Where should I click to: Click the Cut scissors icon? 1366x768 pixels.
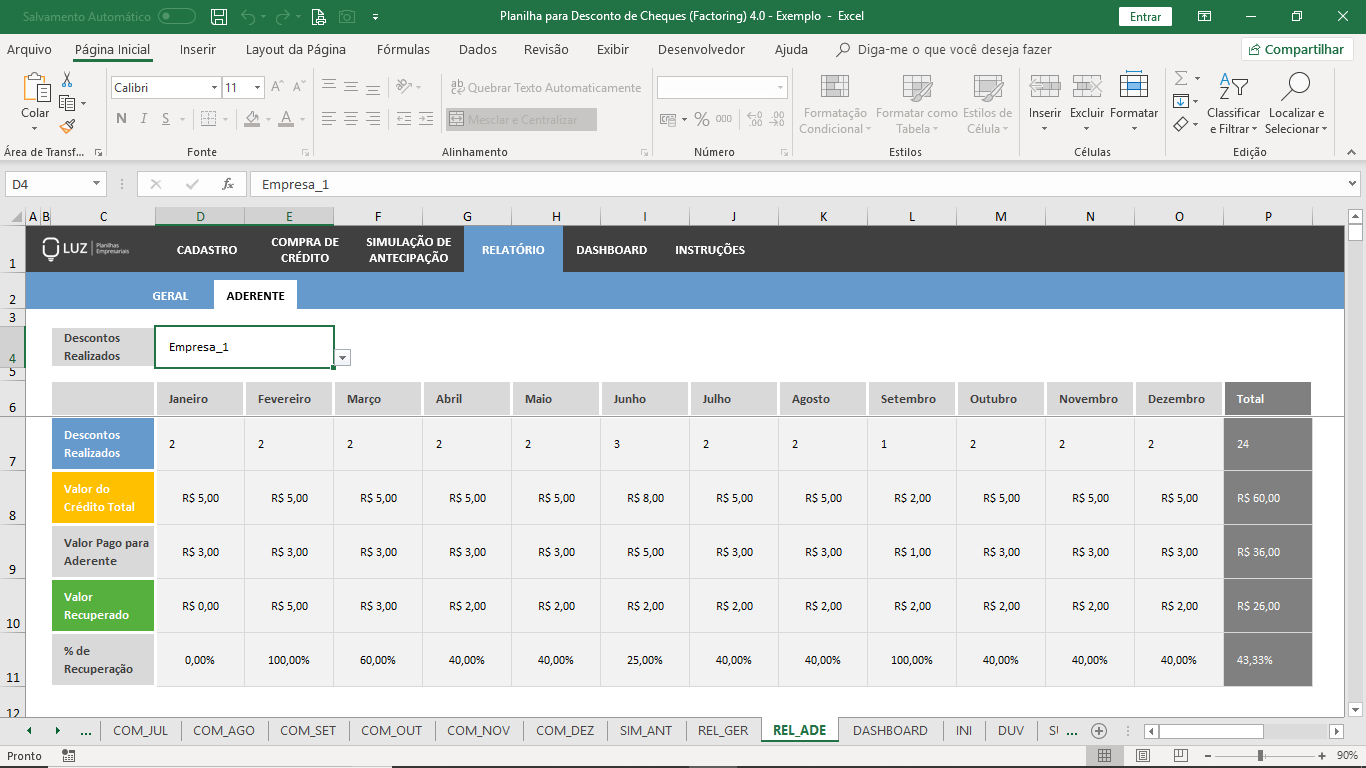click(x=66, y=79)
